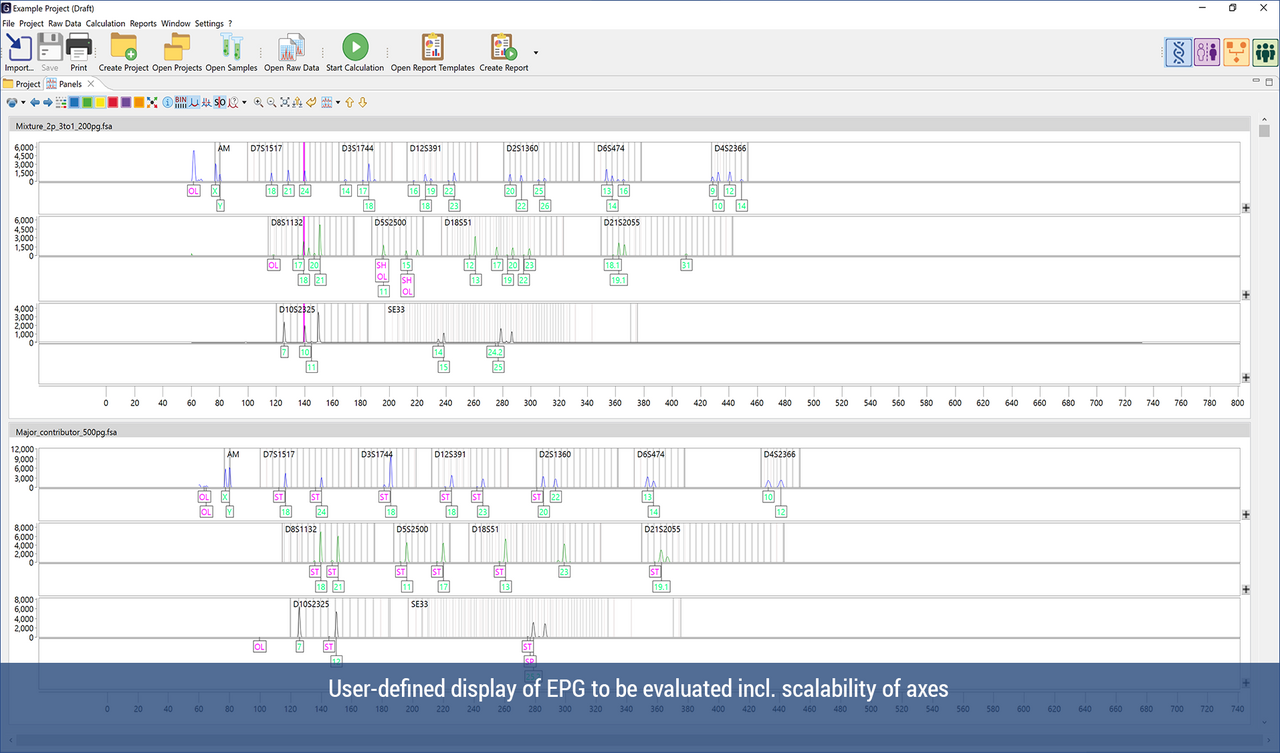Open the panel layout dropdown arrow
The width and height of the screenshot is (1280, 753).
pyautogui.click(x=338, y=102)
